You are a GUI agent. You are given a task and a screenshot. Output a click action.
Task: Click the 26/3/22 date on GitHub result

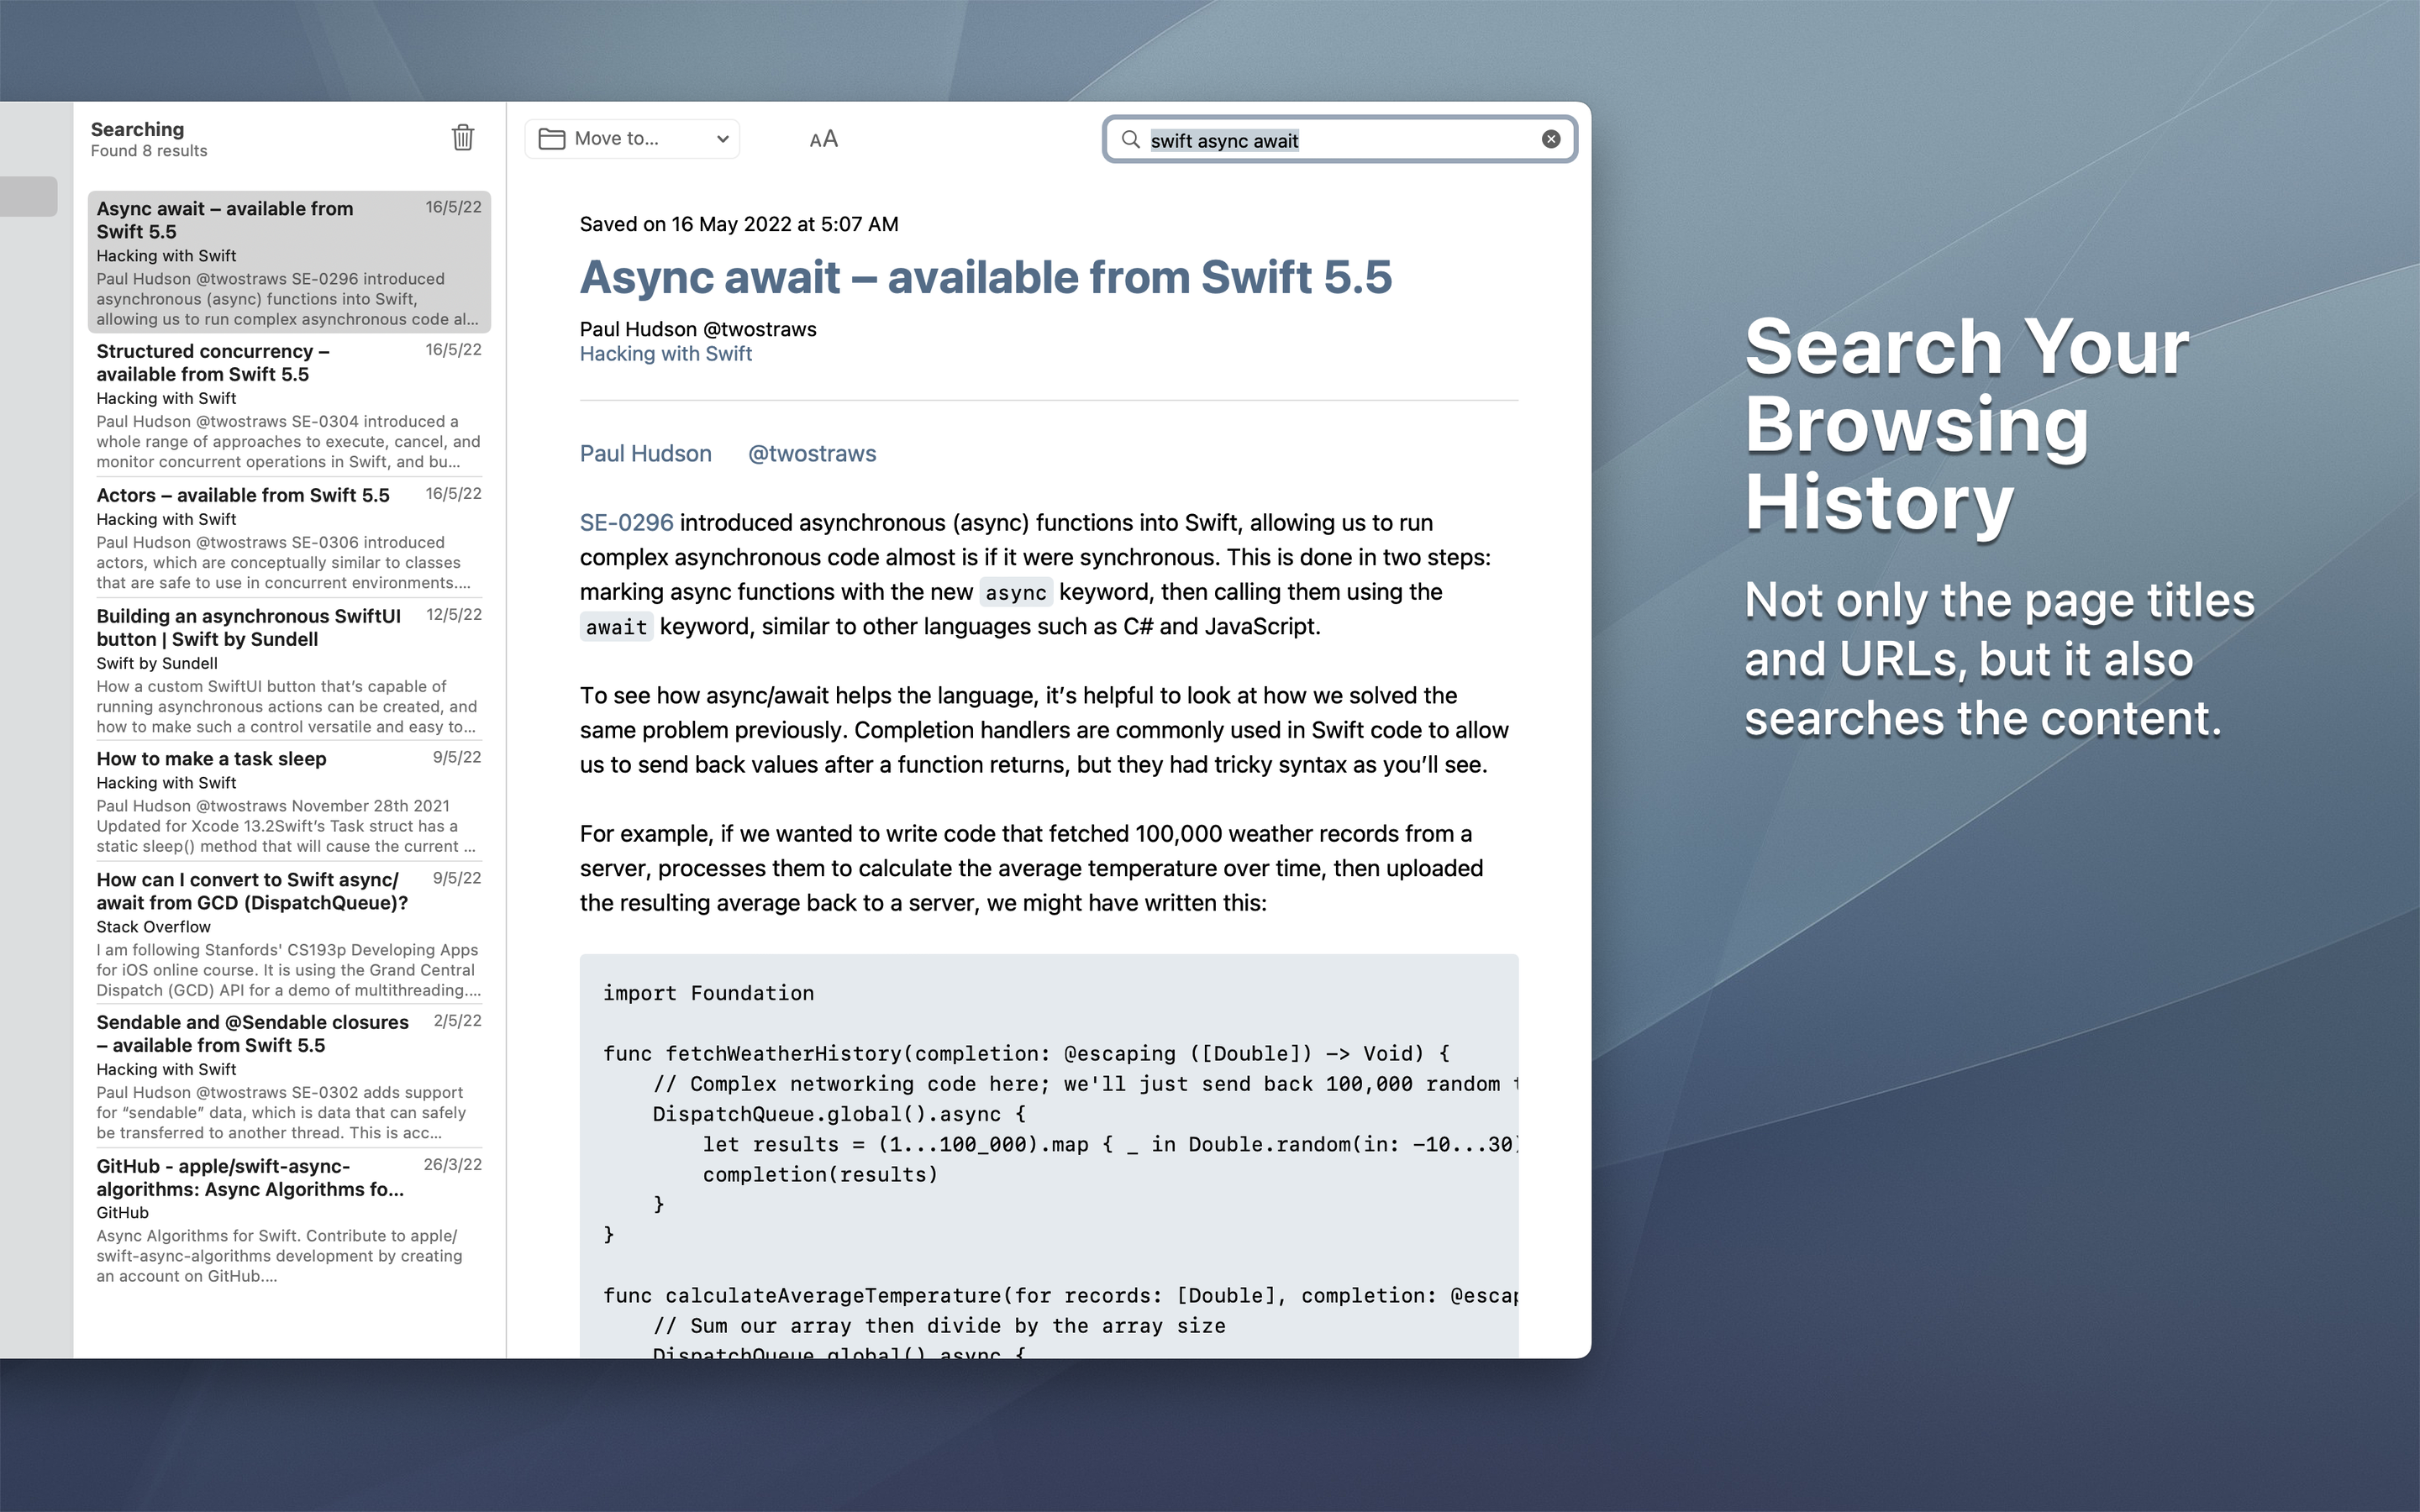[452, 1165]
